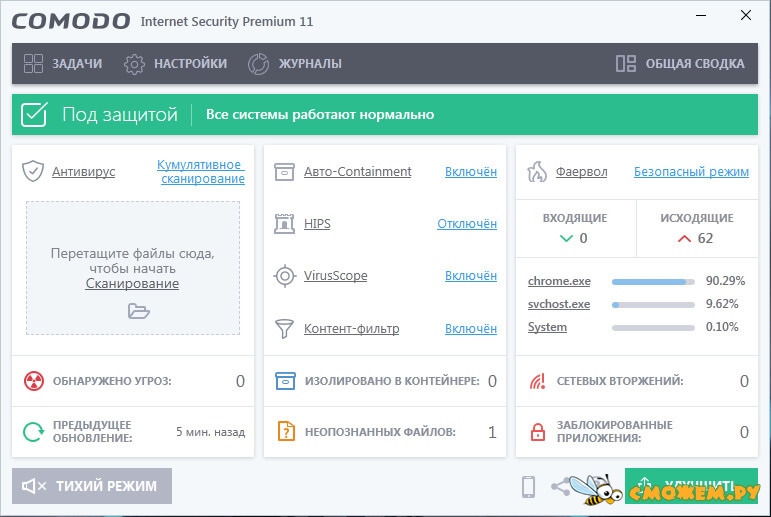Screen dimensions: 771x517
Task: Open System process link
Action: 547,327
